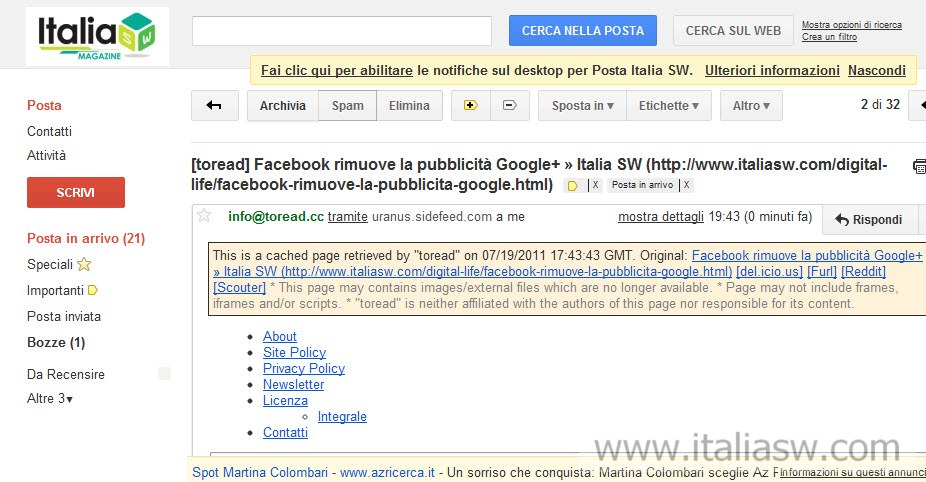Hide the notification bar with Nascondi

coord(876,70)
